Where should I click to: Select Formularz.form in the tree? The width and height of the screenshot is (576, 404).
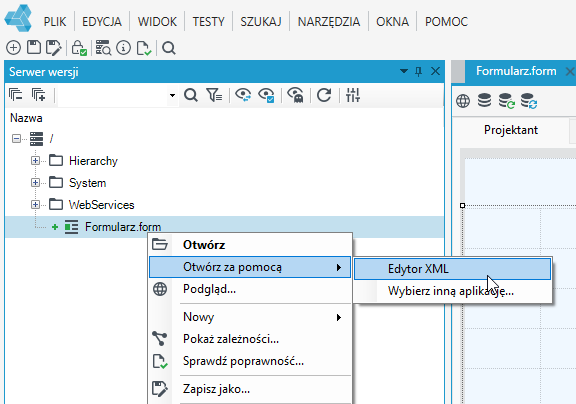tap(123, 227)
